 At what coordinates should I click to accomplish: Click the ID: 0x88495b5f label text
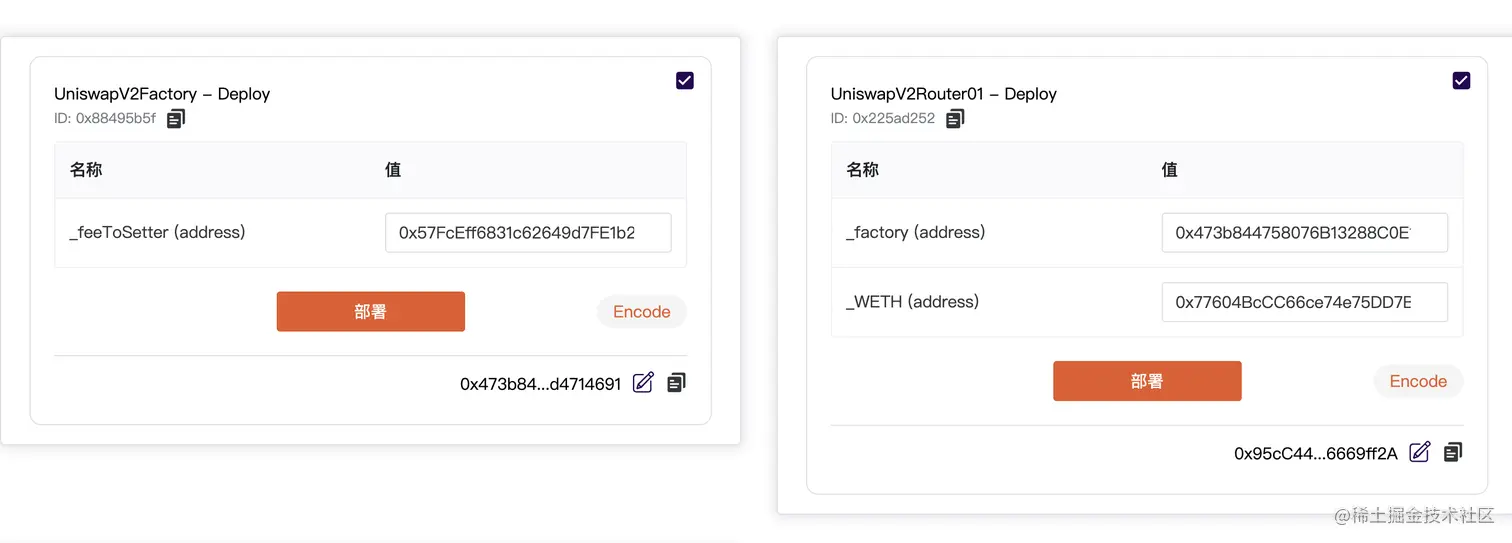pos(105,119)
